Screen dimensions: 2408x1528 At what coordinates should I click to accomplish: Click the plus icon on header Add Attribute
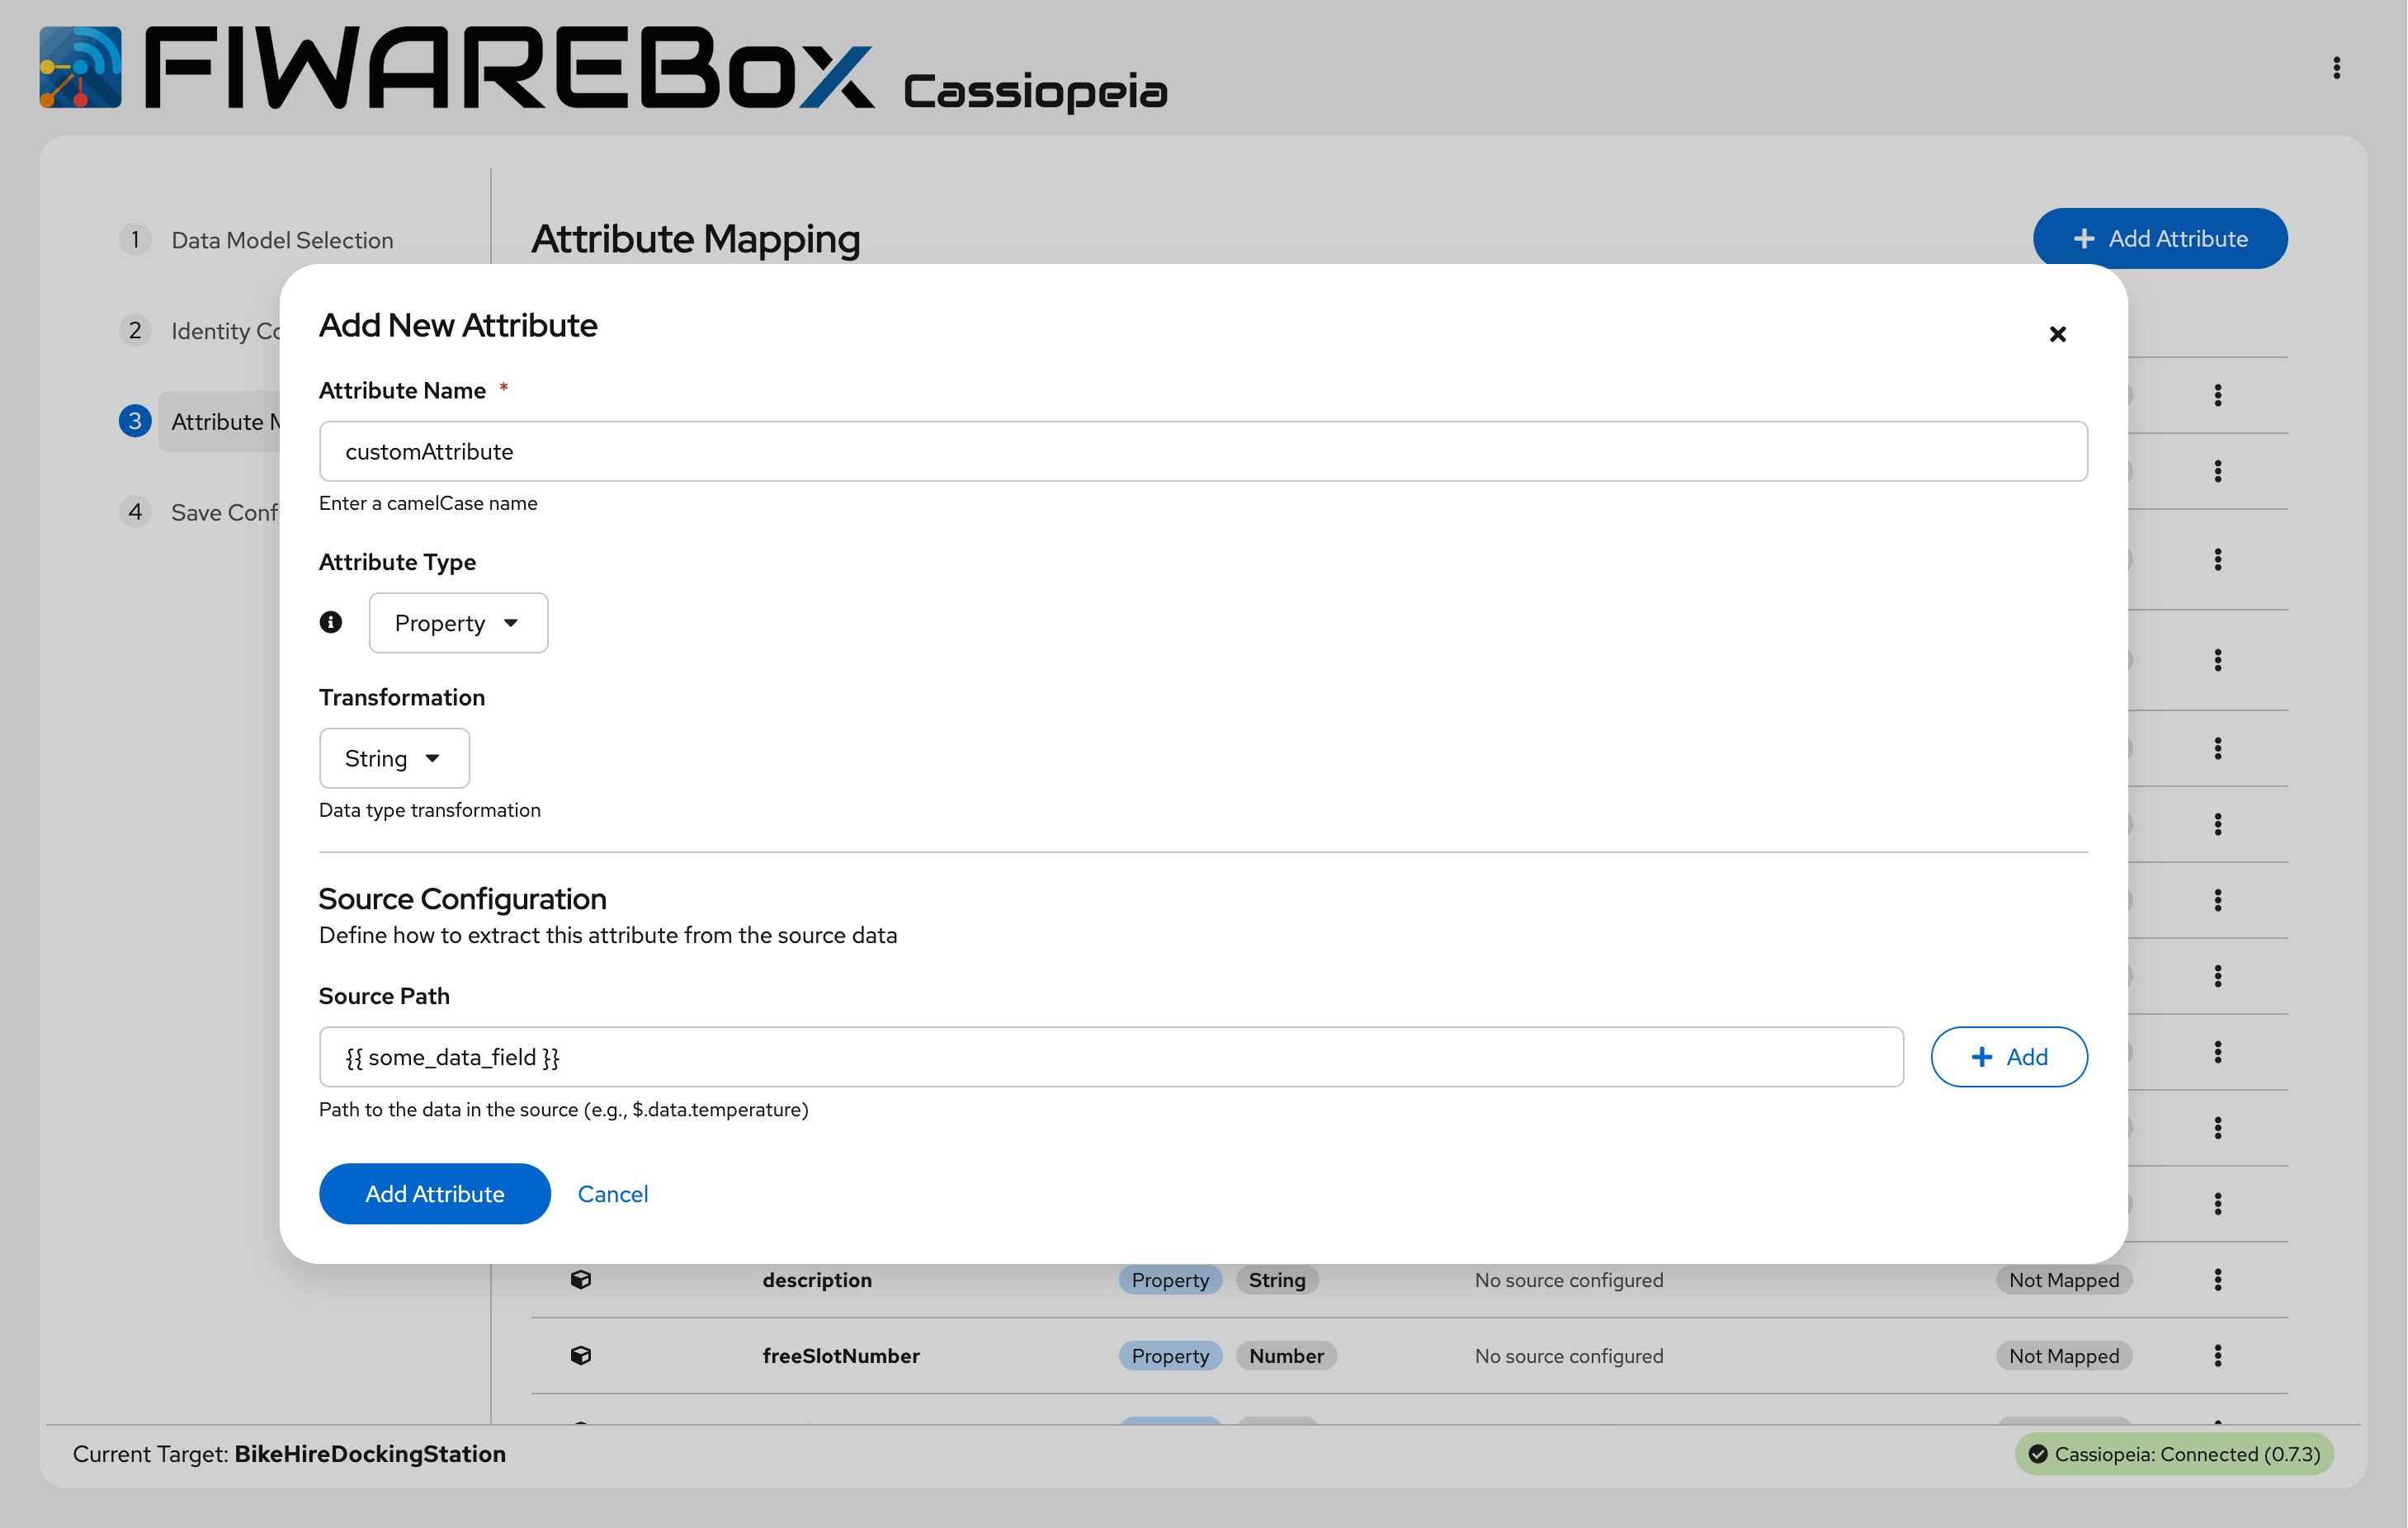point(2084,238)
